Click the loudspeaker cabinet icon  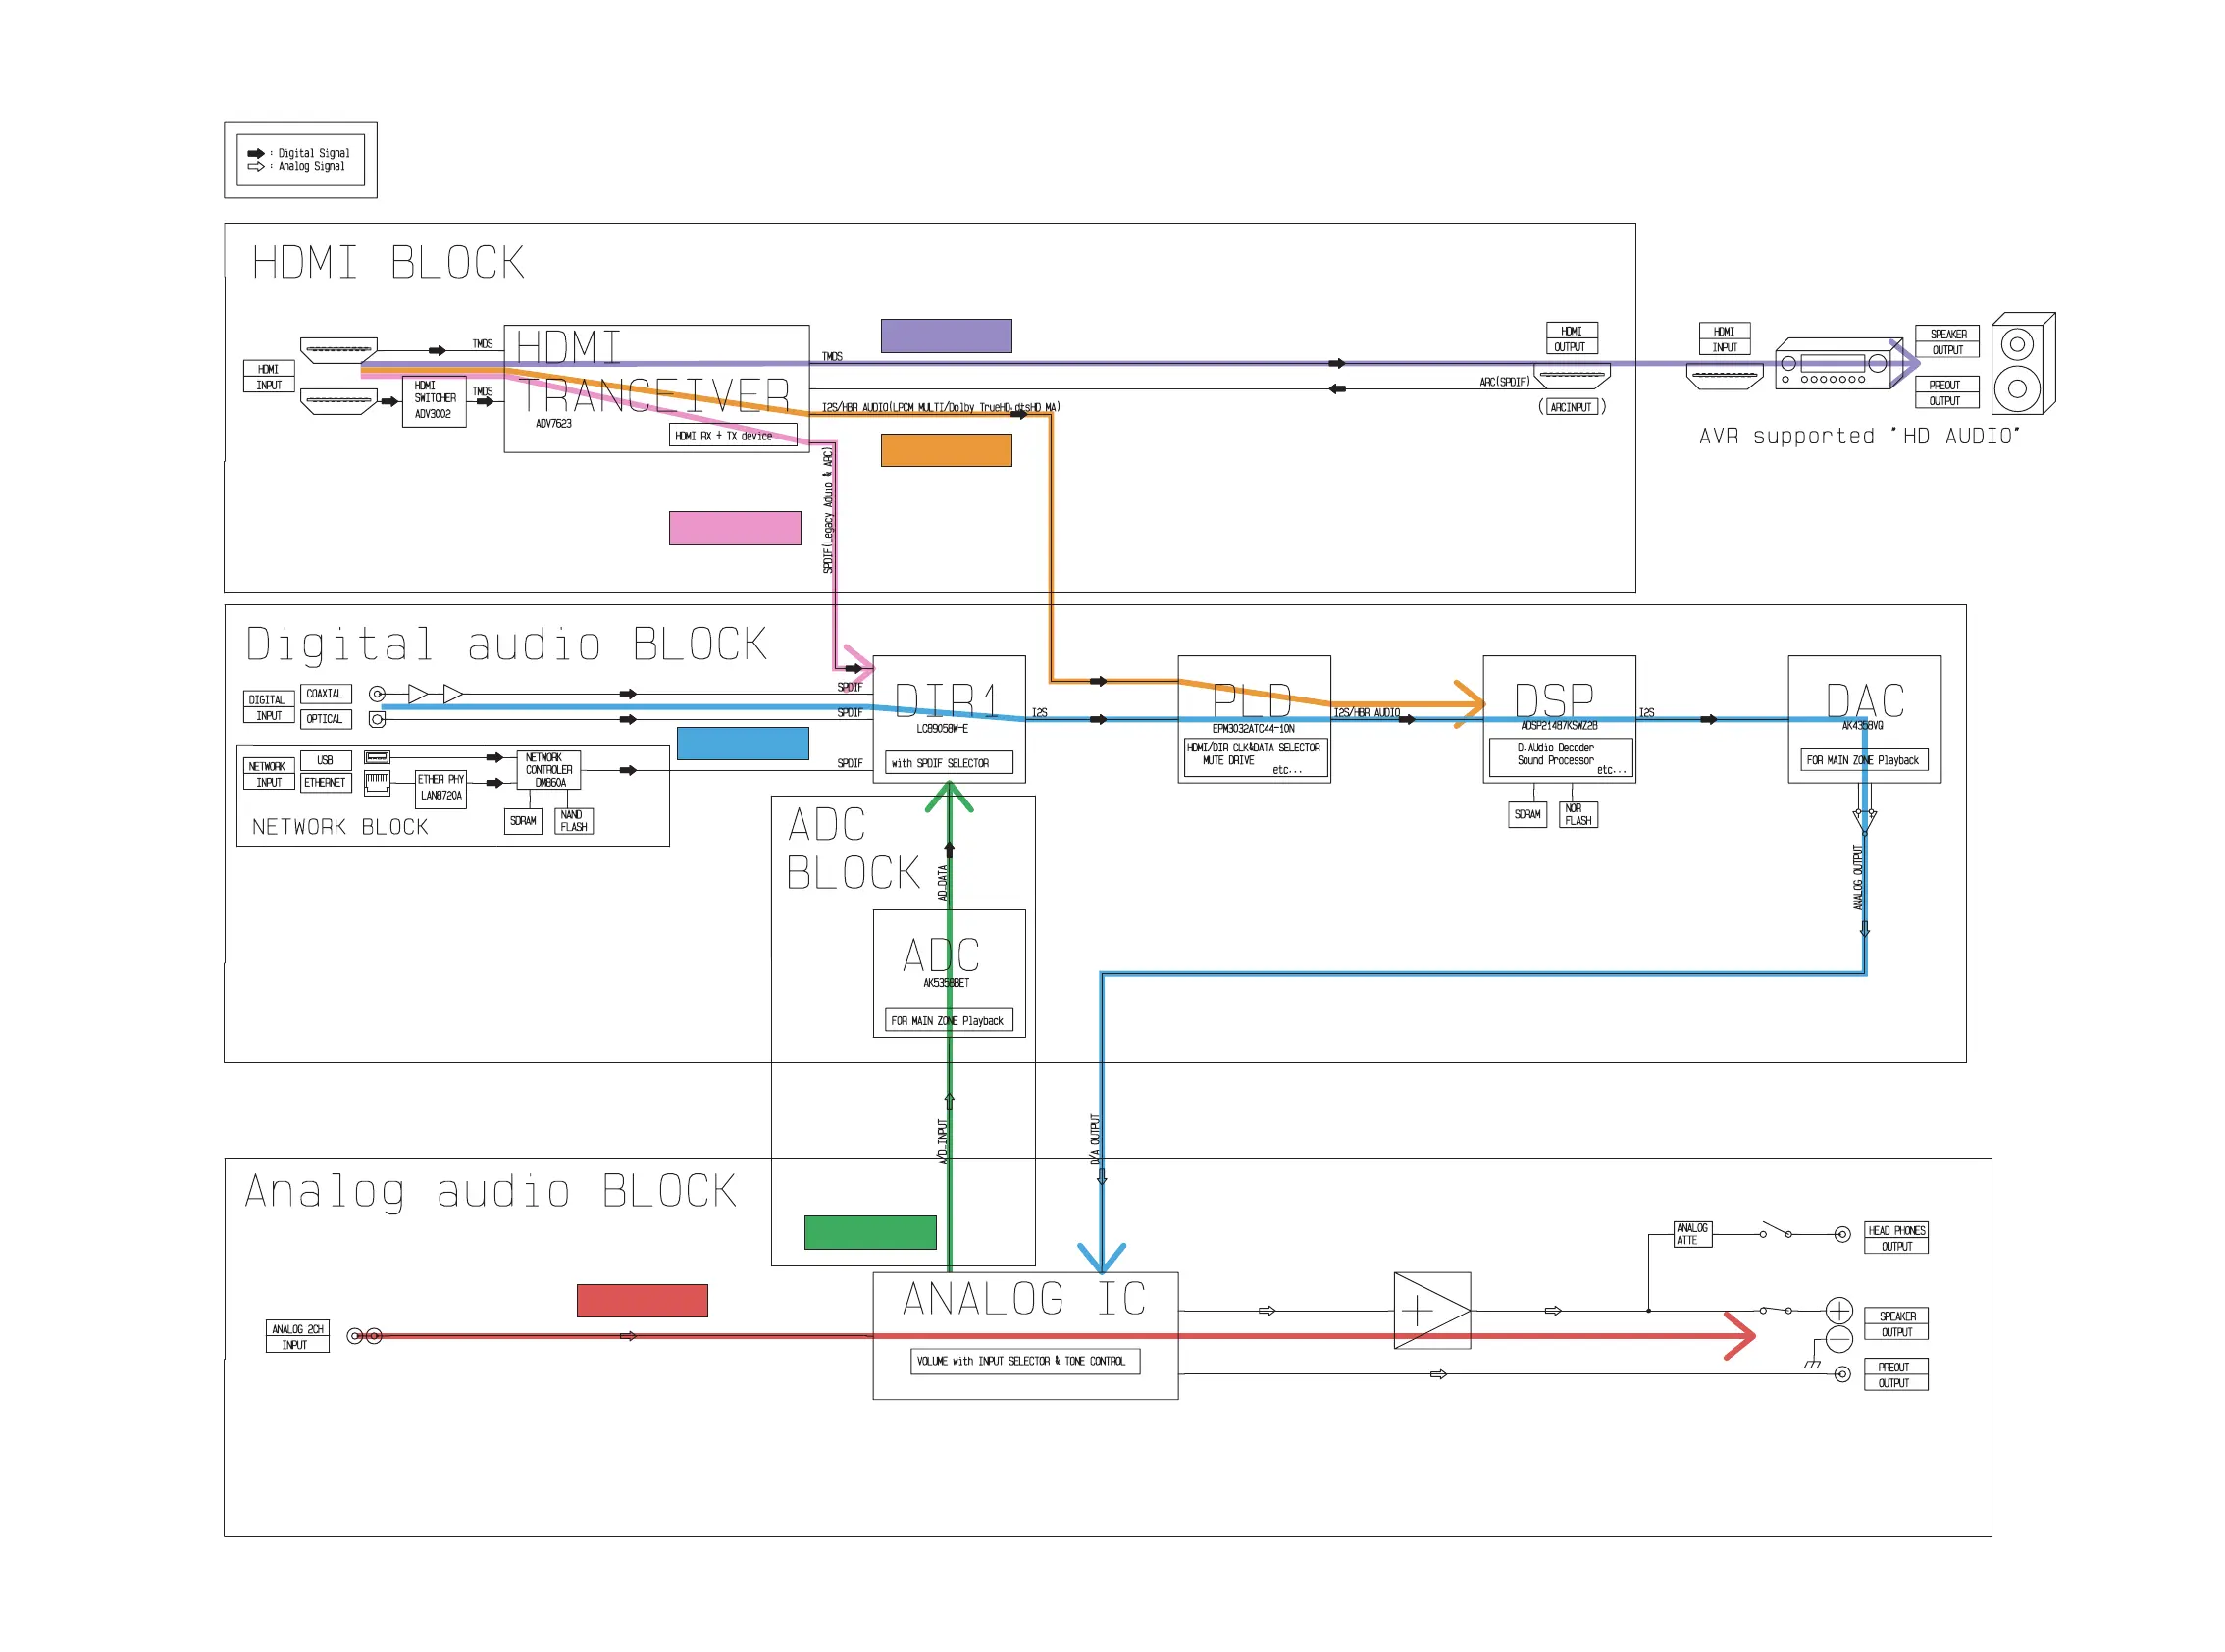(2023, 364)
